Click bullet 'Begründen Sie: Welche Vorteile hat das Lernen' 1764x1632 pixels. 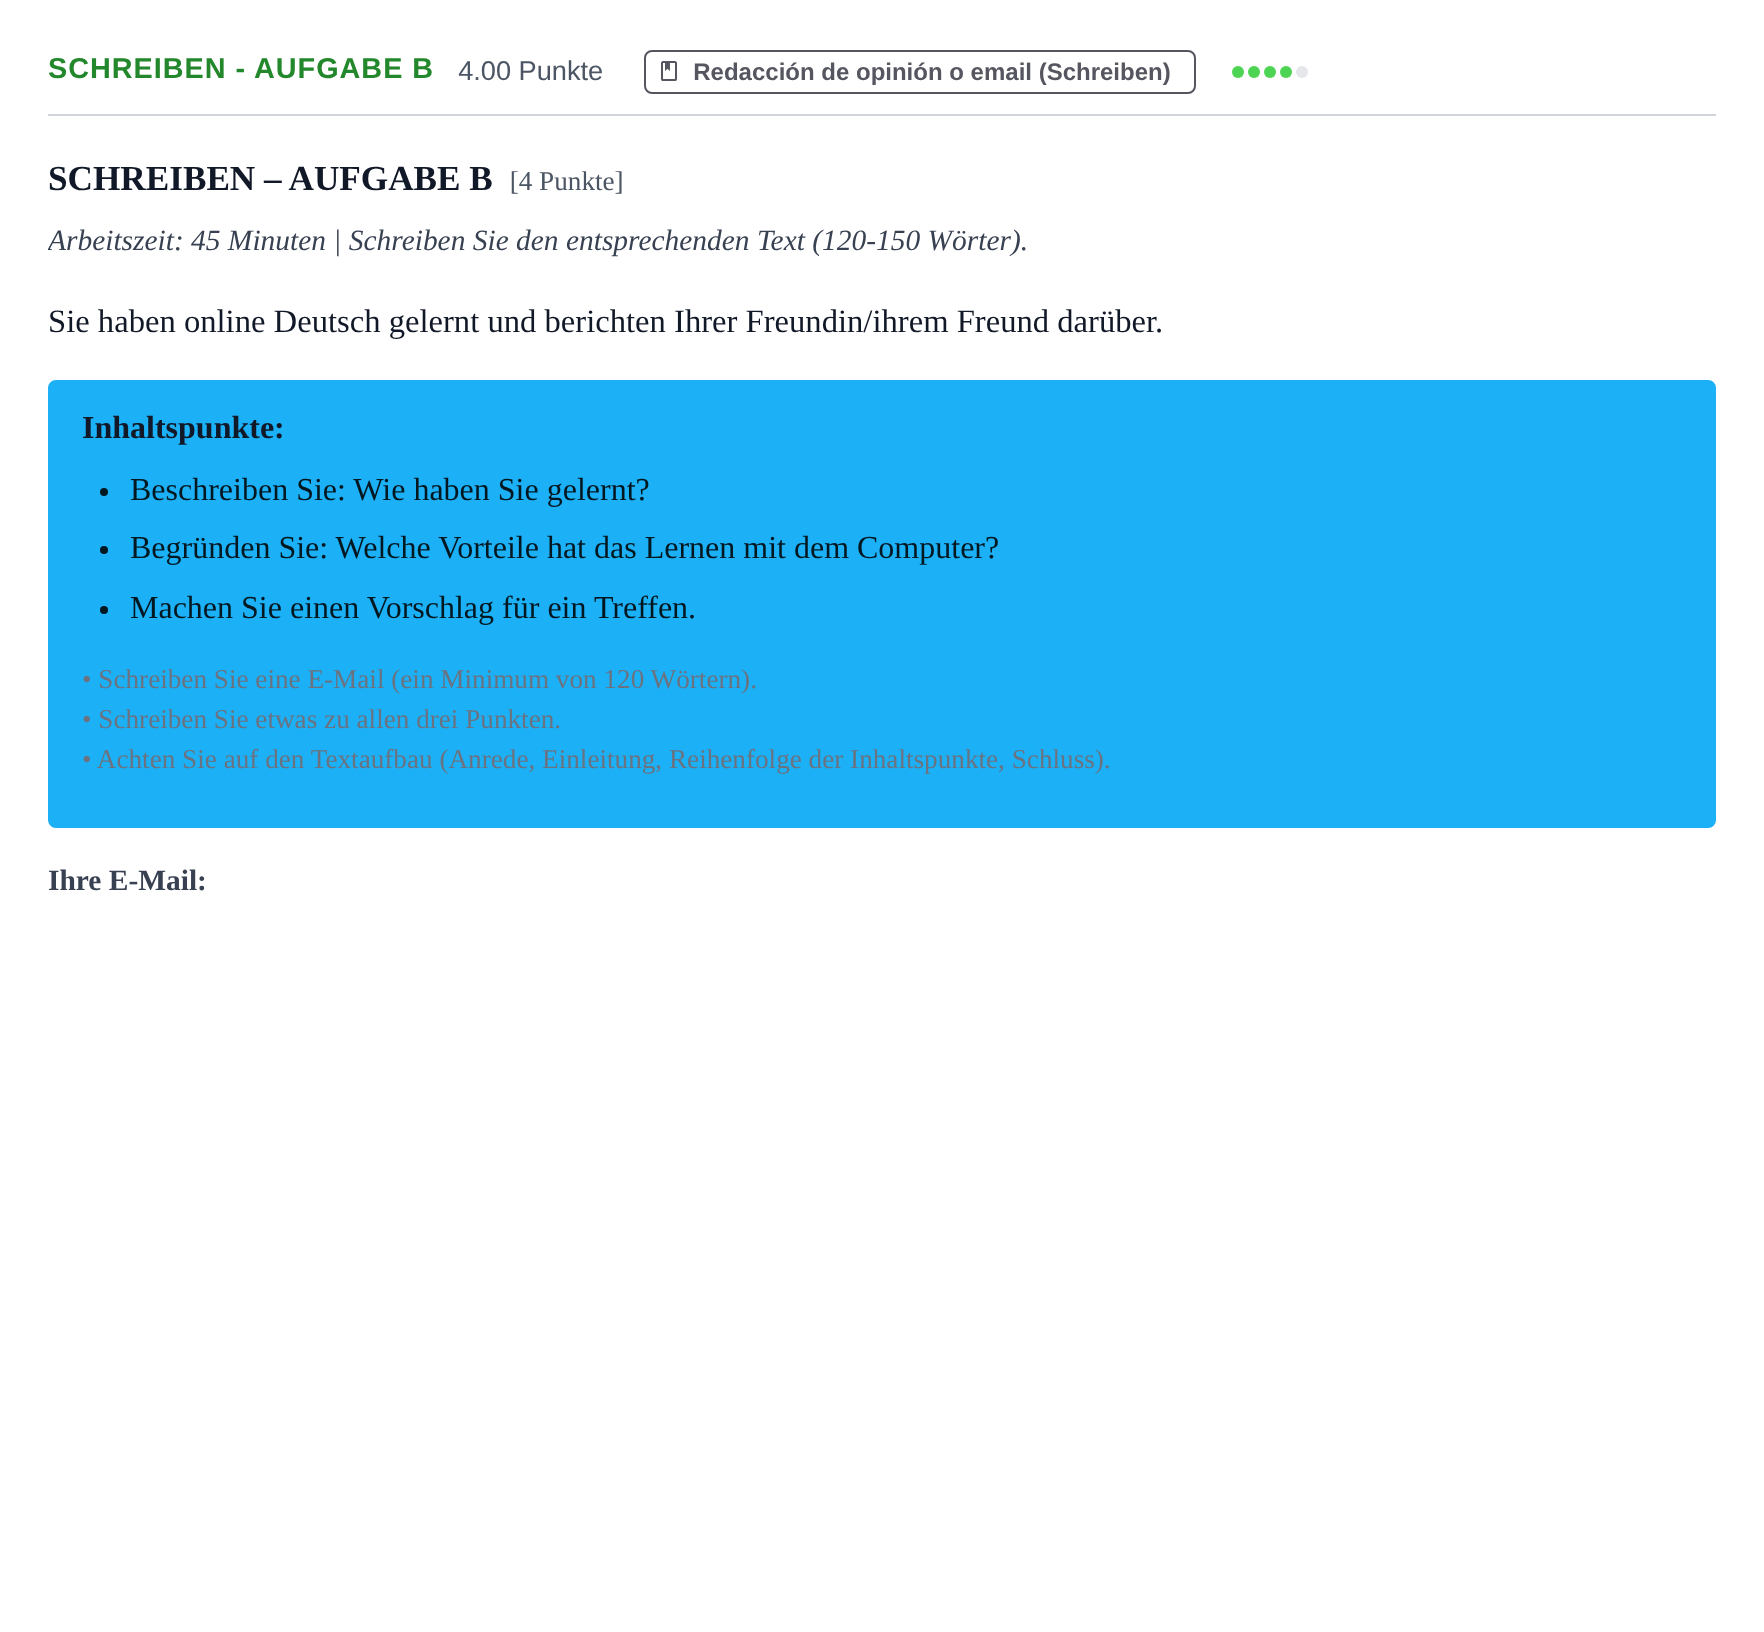564,548
